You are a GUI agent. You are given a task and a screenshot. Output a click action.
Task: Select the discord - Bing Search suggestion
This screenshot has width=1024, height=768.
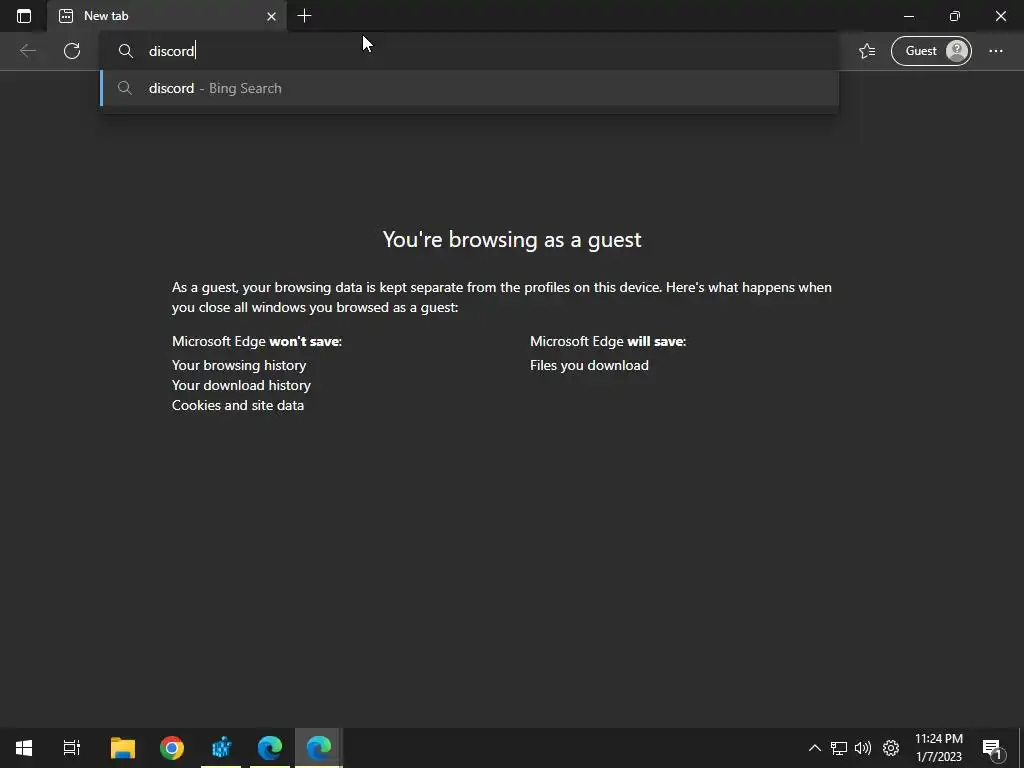pyautogui.click(x=470, y=88)
